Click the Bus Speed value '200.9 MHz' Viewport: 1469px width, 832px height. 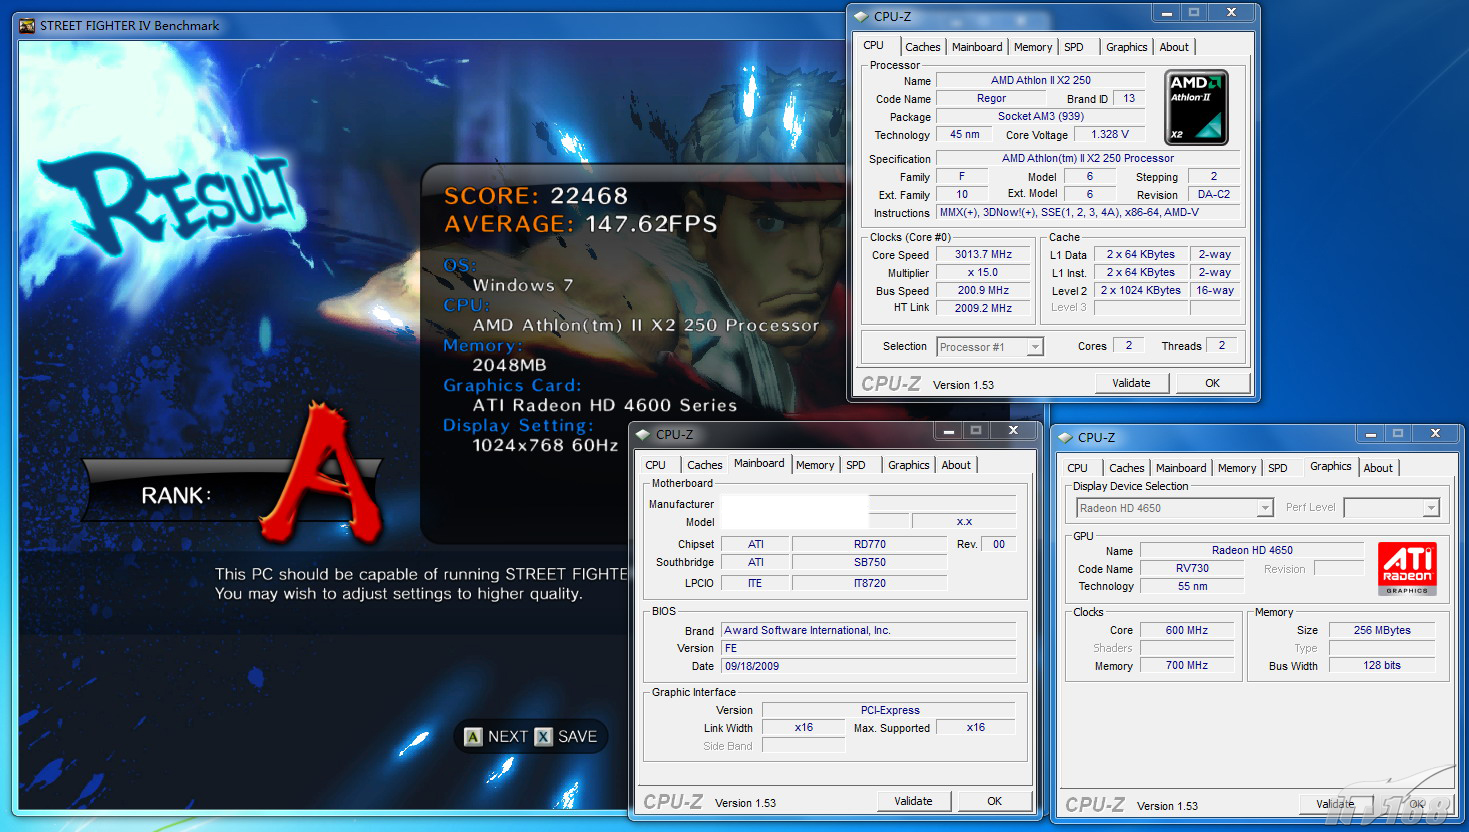[x=983, y=290]
